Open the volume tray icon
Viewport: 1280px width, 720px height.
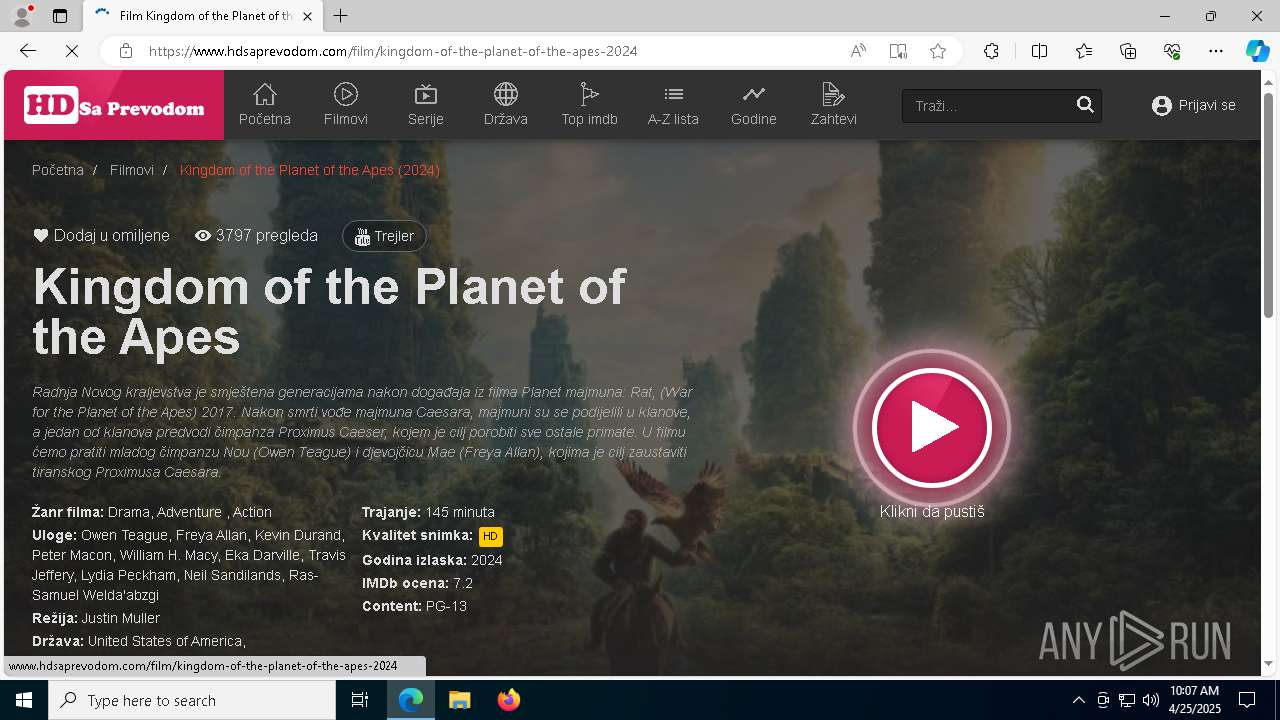(x=1150, y=700)
